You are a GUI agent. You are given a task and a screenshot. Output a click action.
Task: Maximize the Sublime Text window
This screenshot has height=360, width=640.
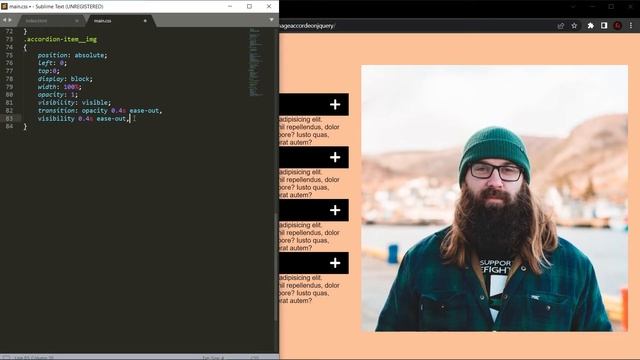pyautogui.click(x=249, y=7)
